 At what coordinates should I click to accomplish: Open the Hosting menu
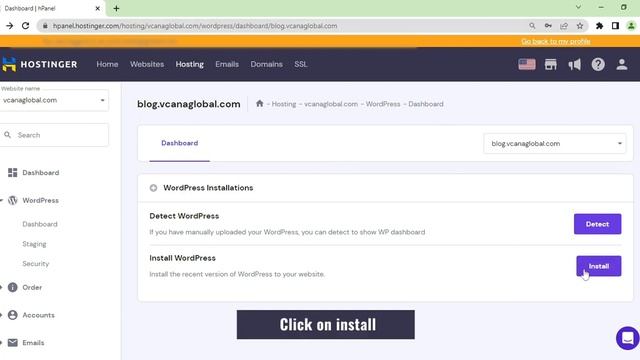coord(189,64)
